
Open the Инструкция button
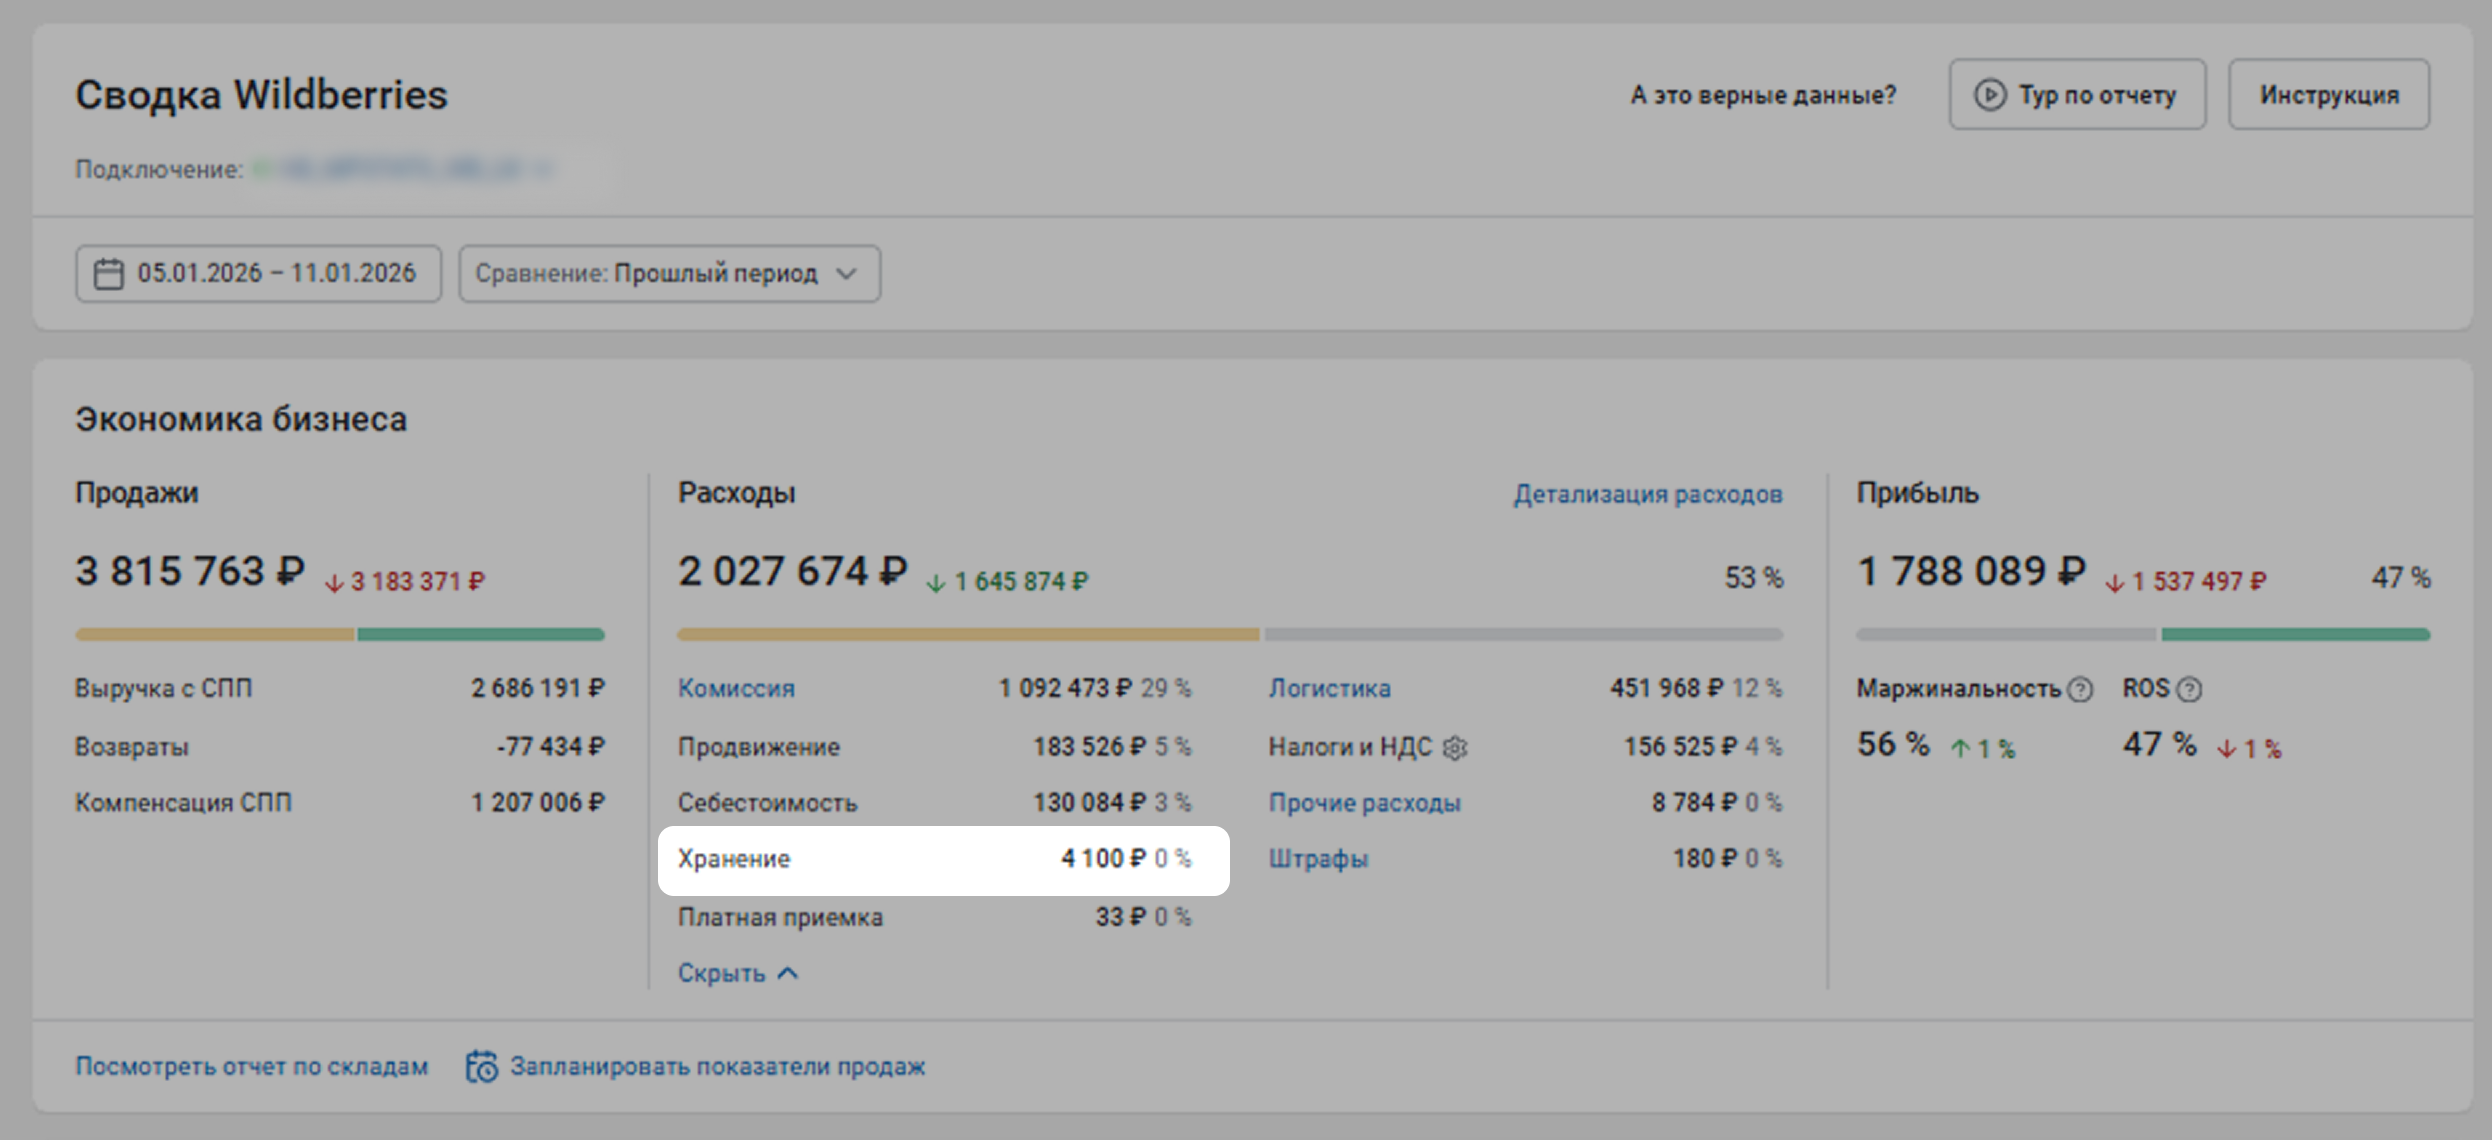click(x=2328, y=95)
